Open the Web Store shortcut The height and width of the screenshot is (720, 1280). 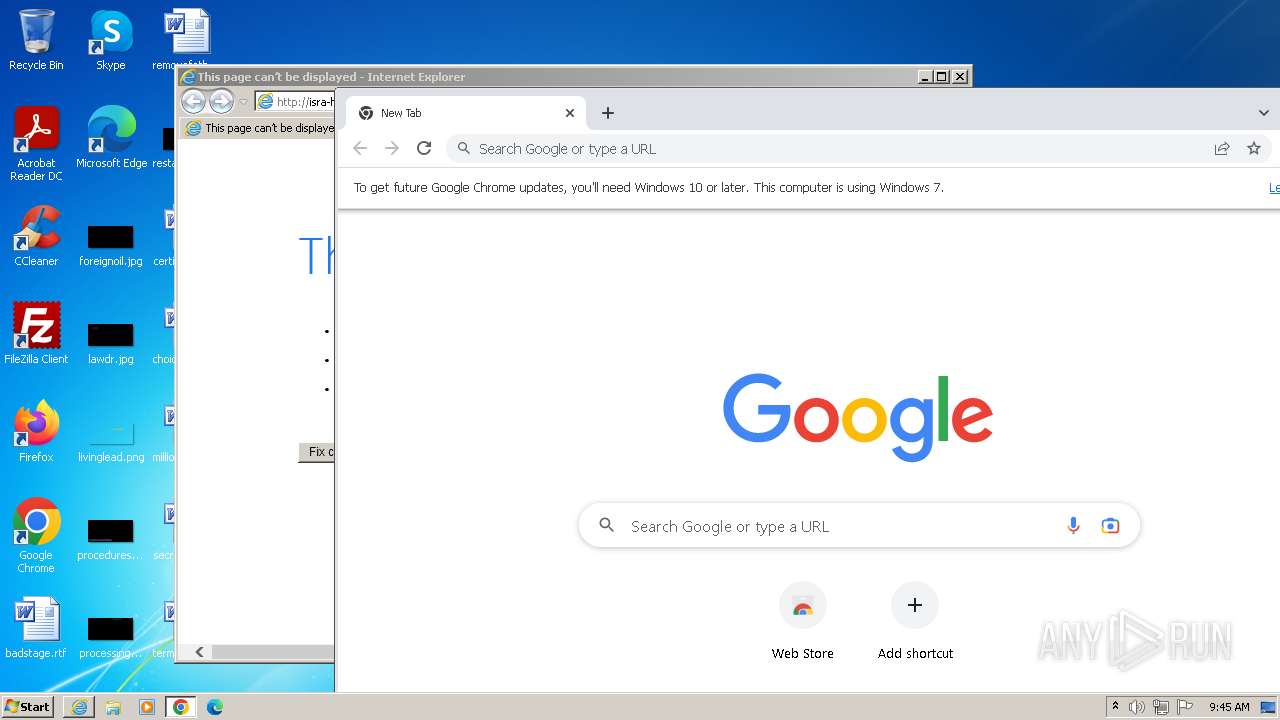point(803,621)
